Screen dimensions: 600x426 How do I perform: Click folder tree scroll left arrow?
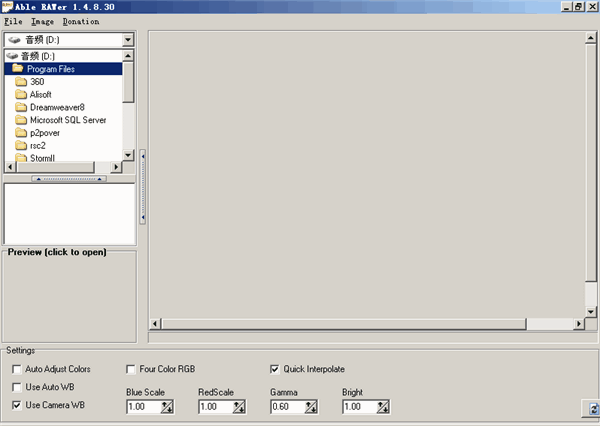pyautogui.click(x=10, y=167)
